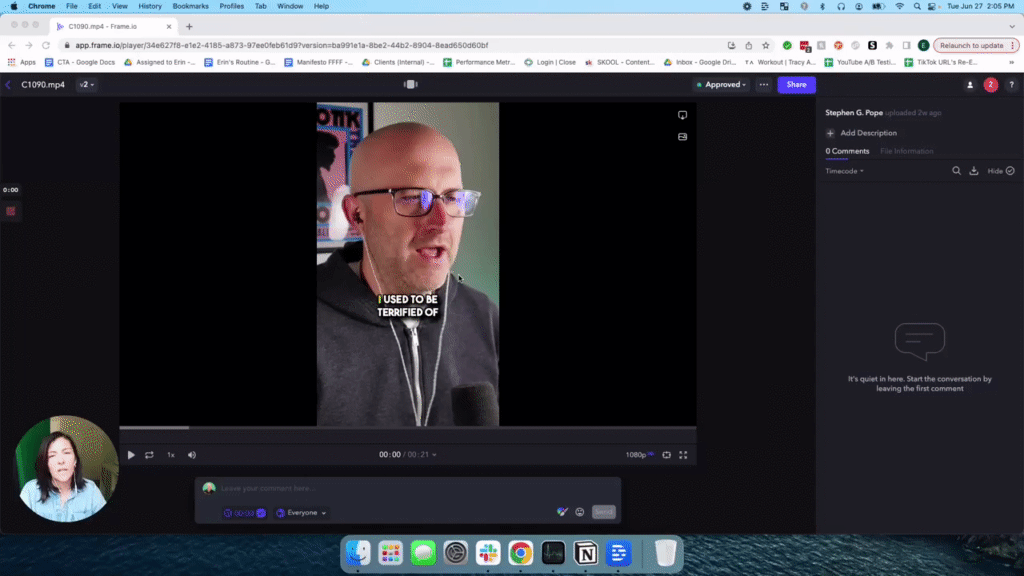Mute the video volume
The image size is (1024, 576).
click(192, 455)
